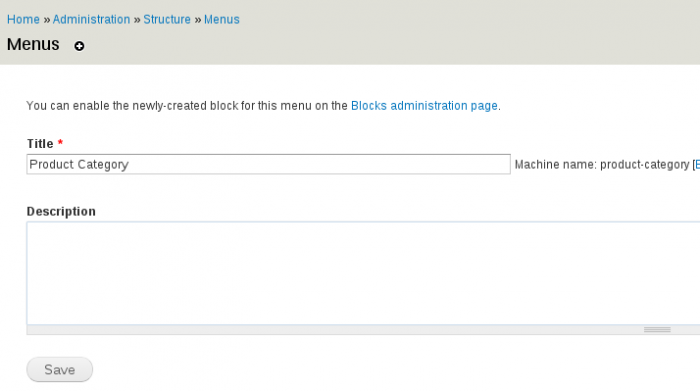Click the add to shortcuts plus icon

79,46
